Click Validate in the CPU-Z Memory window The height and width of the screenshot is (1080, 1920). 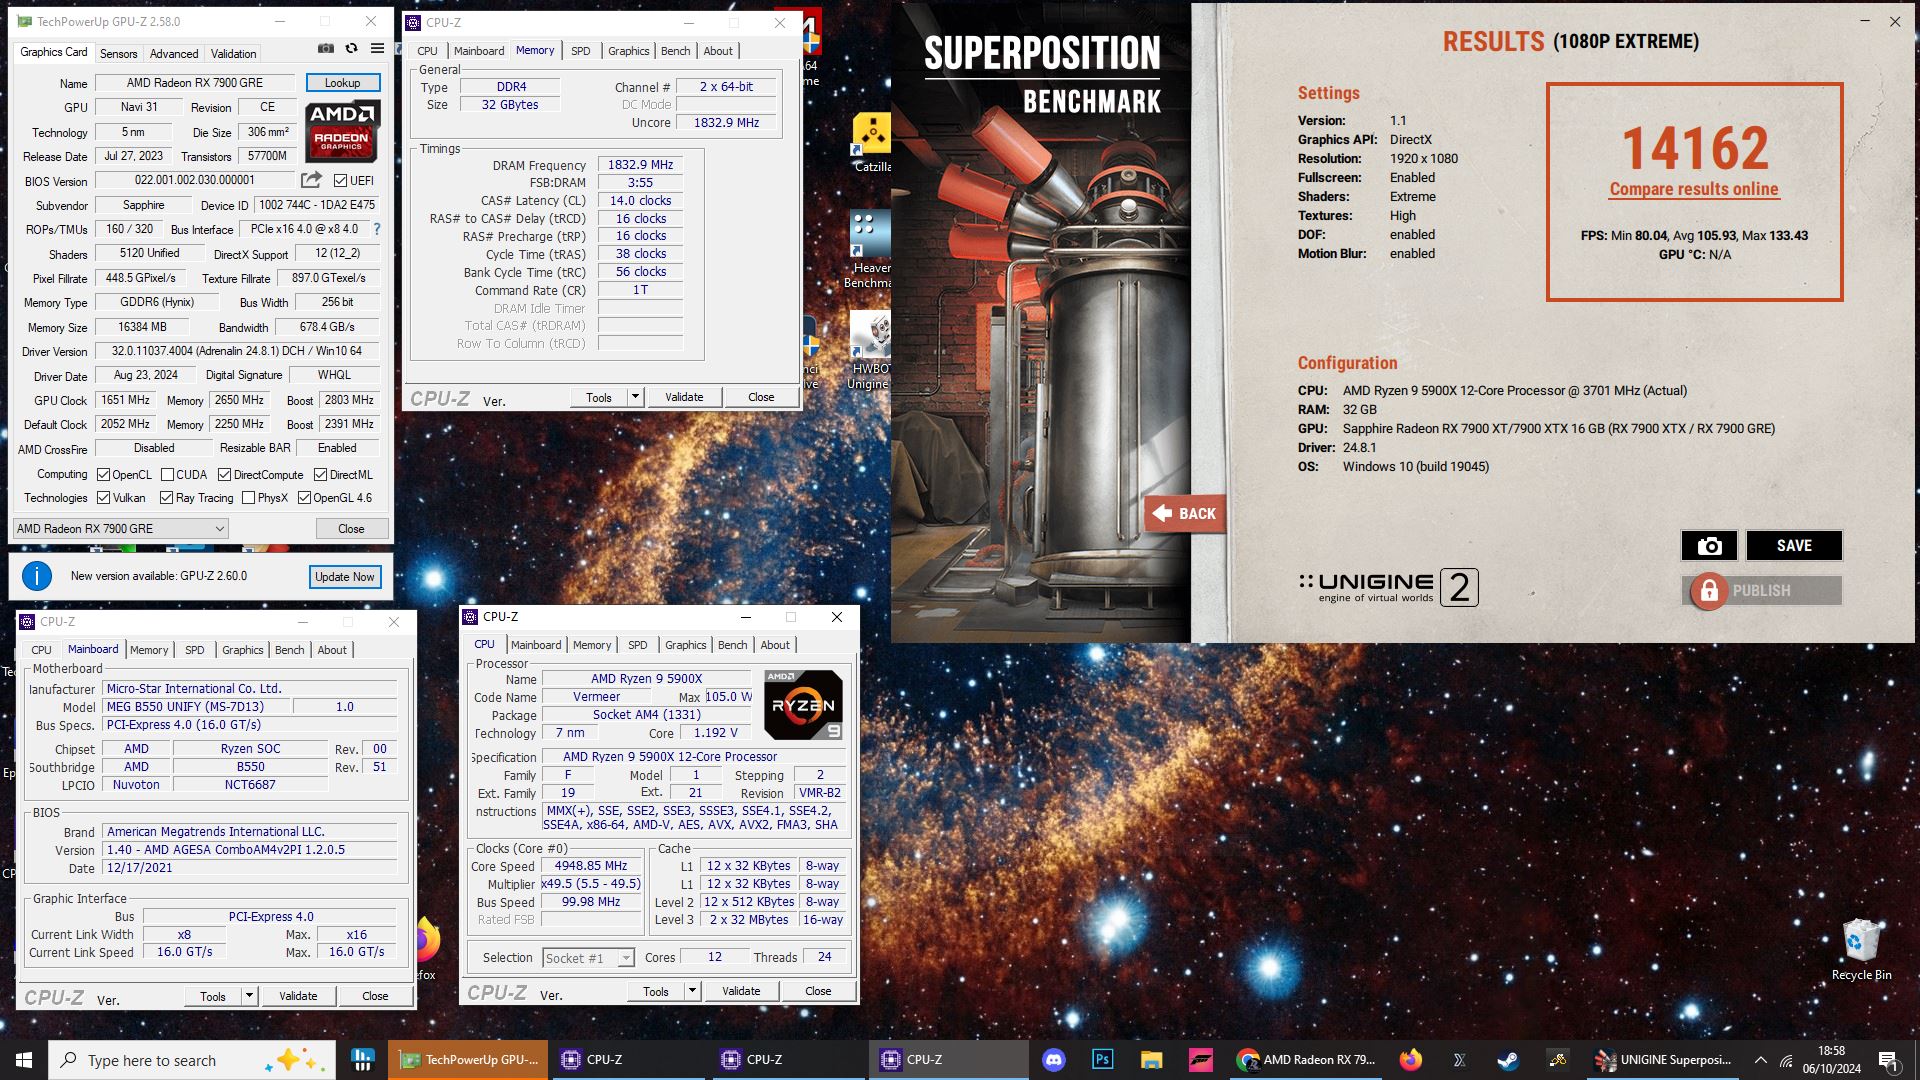pyautogui.click(x=684, y=397)
